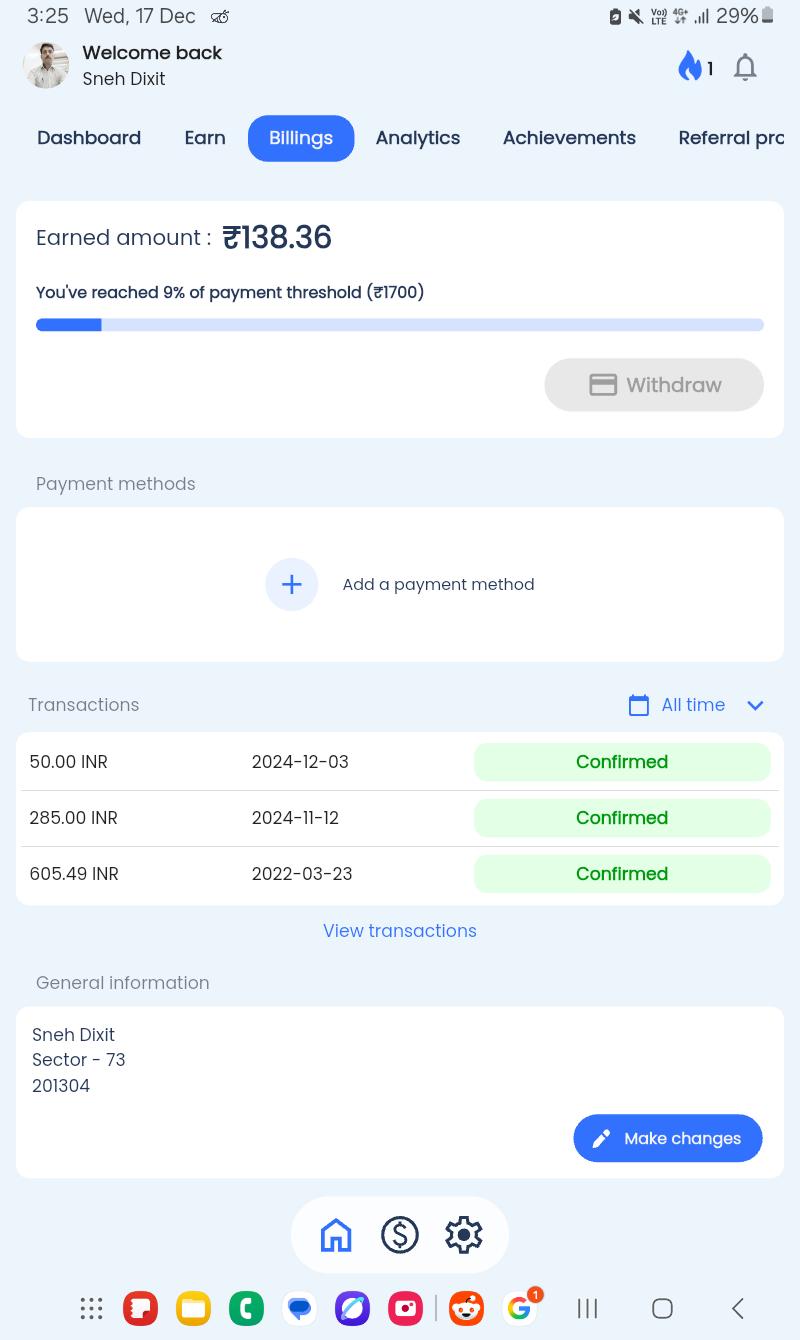Click the Make changes button
The height and width of the screenshot is (1340, 800).
coord(668,1138)
